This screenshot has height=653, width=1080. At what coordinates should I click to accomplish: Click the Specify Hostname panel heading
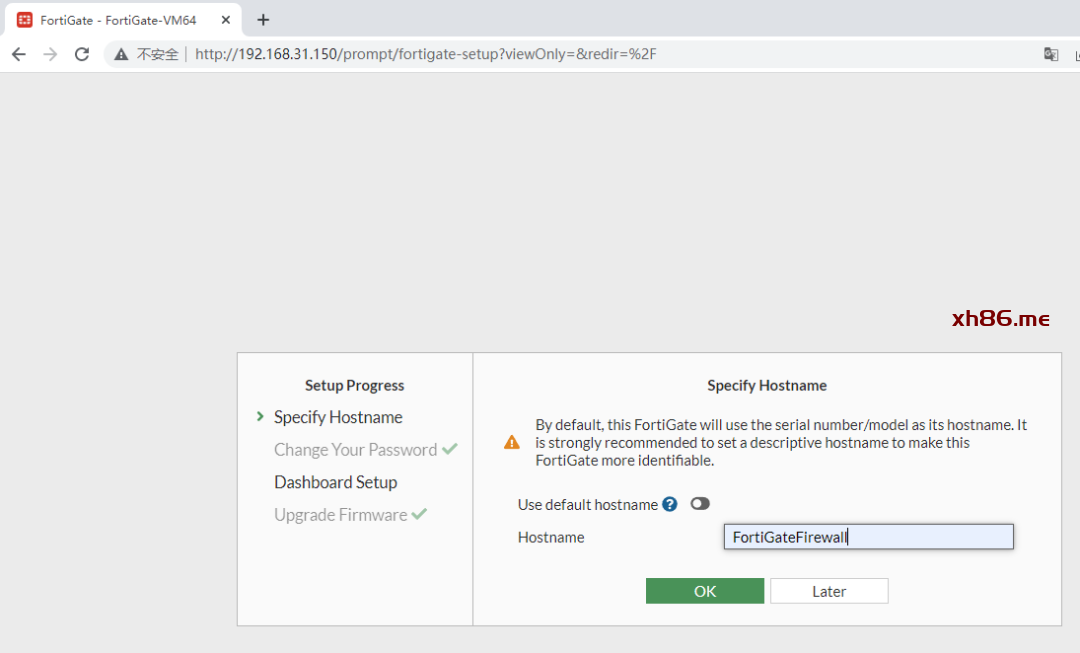[767, 385]
